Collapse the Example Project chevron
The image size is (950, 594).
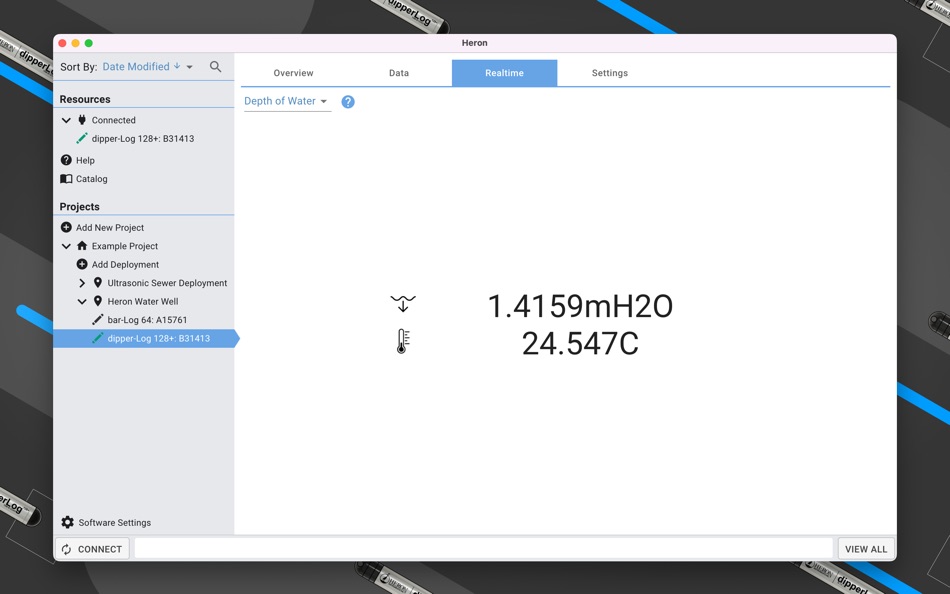pos(66,246)
